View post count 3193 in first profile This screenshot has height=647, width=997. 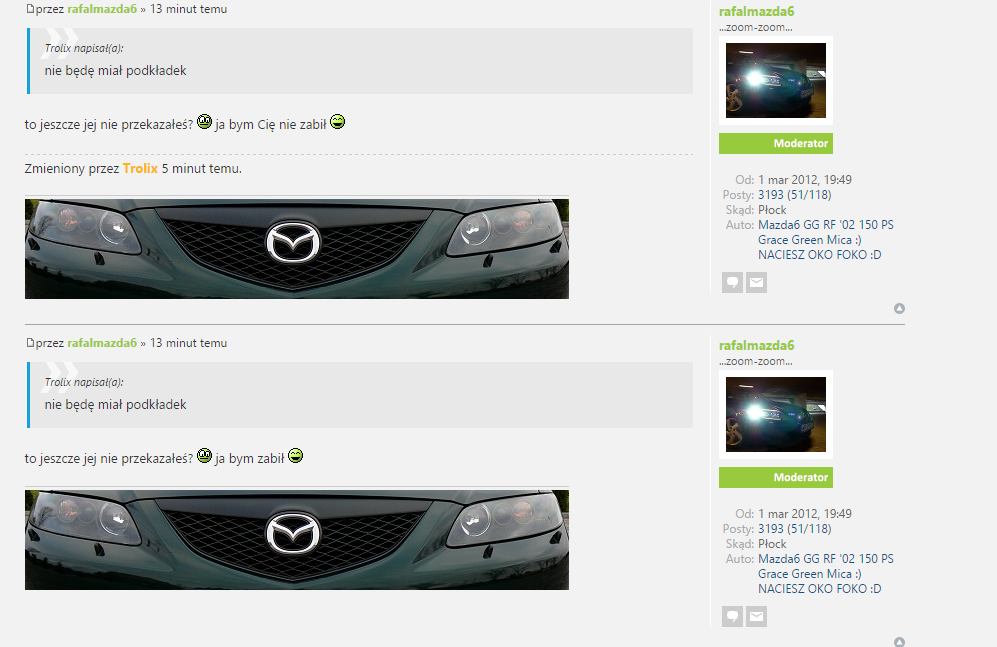[771, 195]
